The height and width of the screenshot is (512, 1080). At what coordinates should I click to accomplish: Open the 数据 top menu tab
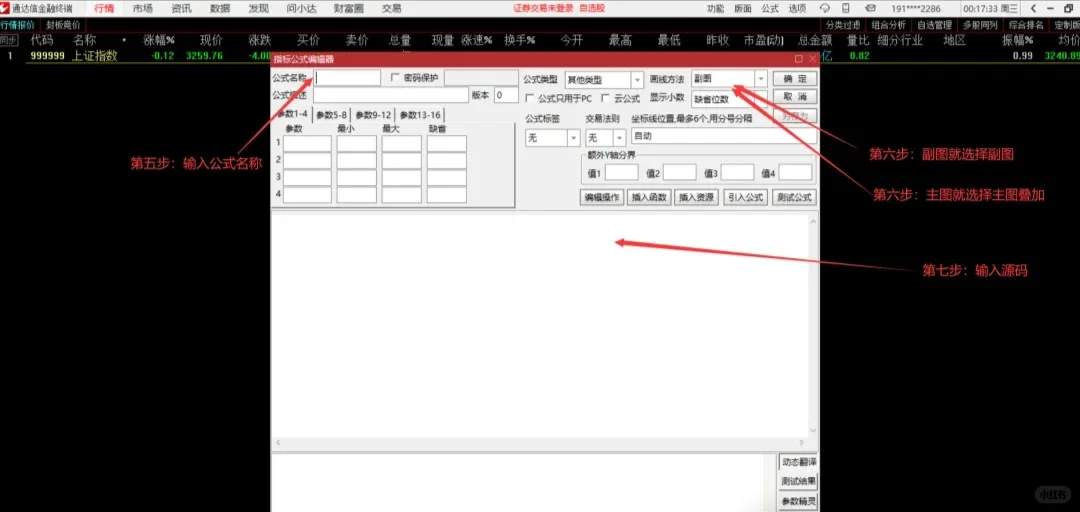[220, 8]
